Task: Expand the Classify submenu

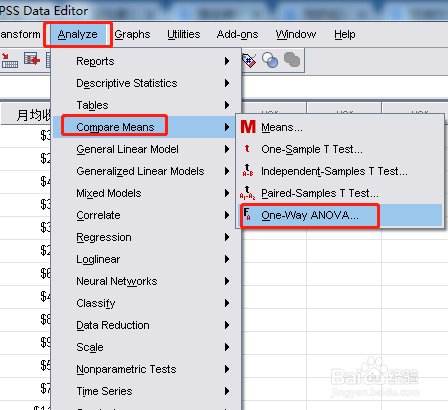Action: point(147,303)
